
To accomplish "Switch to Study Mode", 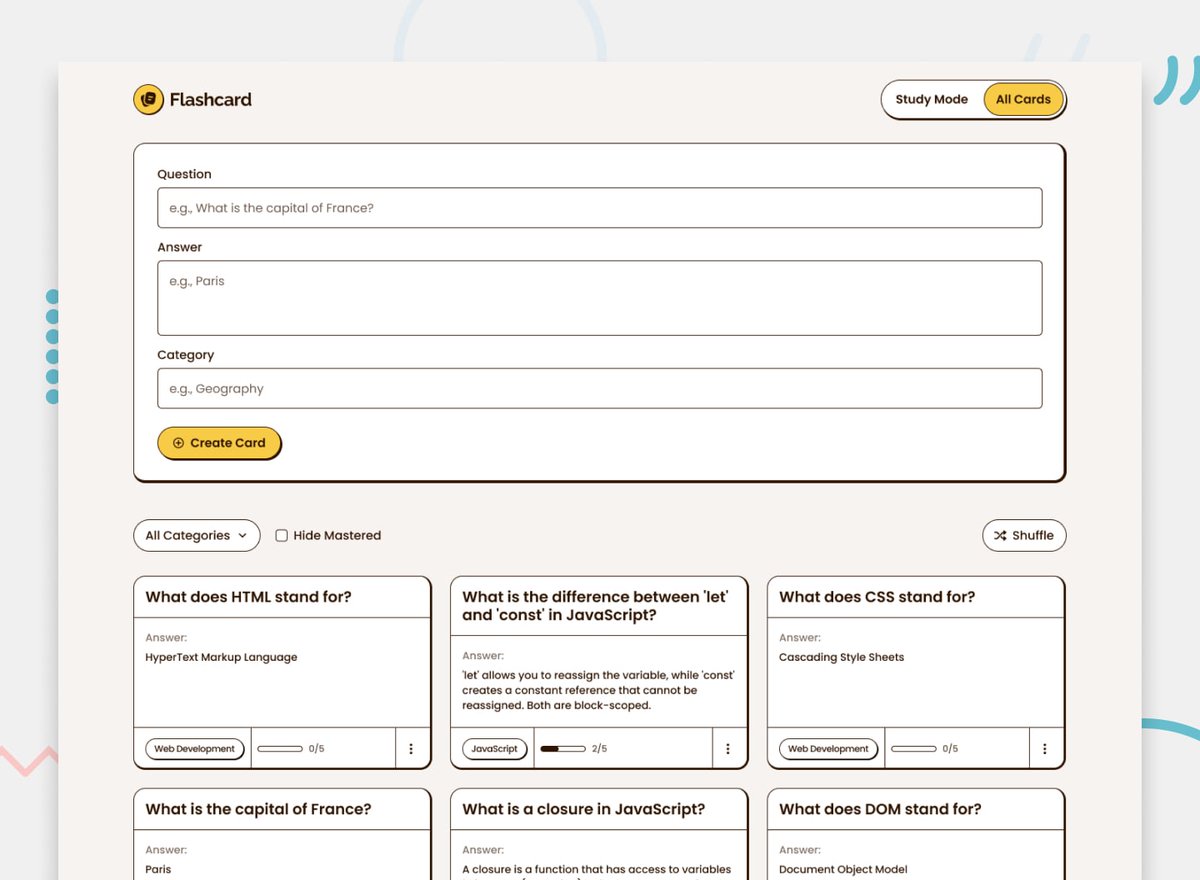I will 932,99.
